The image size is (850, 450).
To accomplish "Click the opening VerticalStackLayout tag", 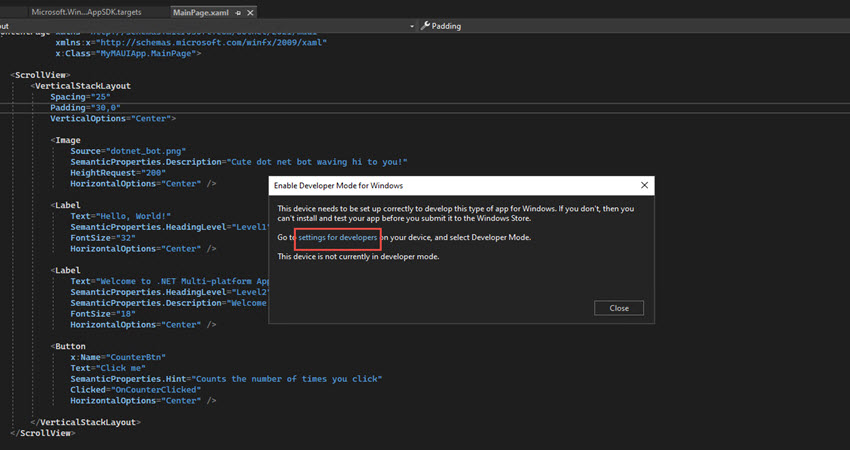I will pyautogui.click(x=82, y=86).
